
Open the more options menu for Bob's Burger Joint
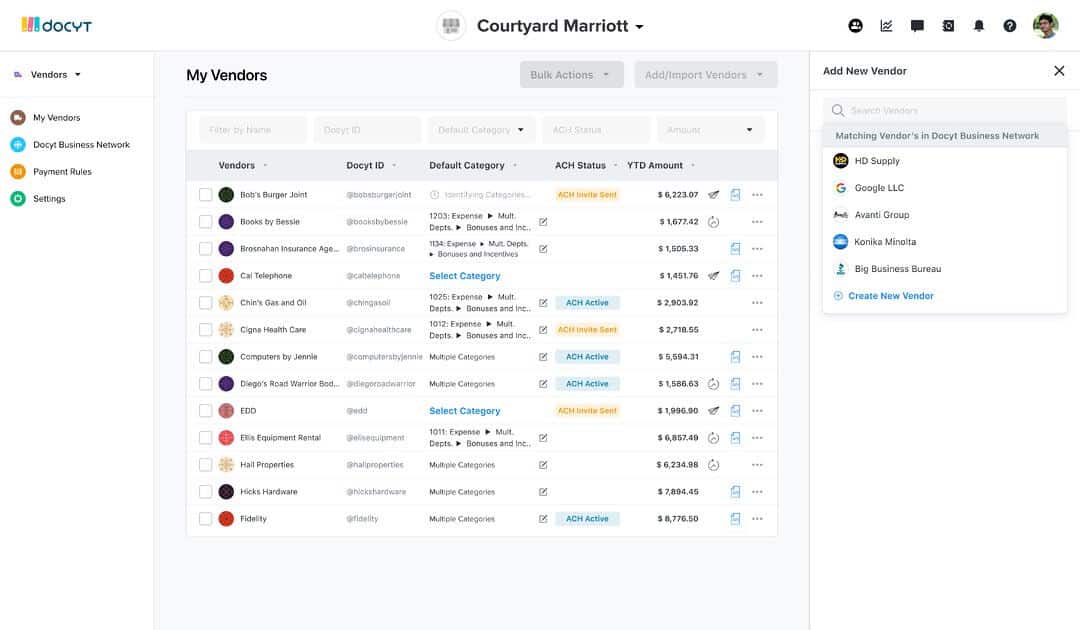point(758,195)
